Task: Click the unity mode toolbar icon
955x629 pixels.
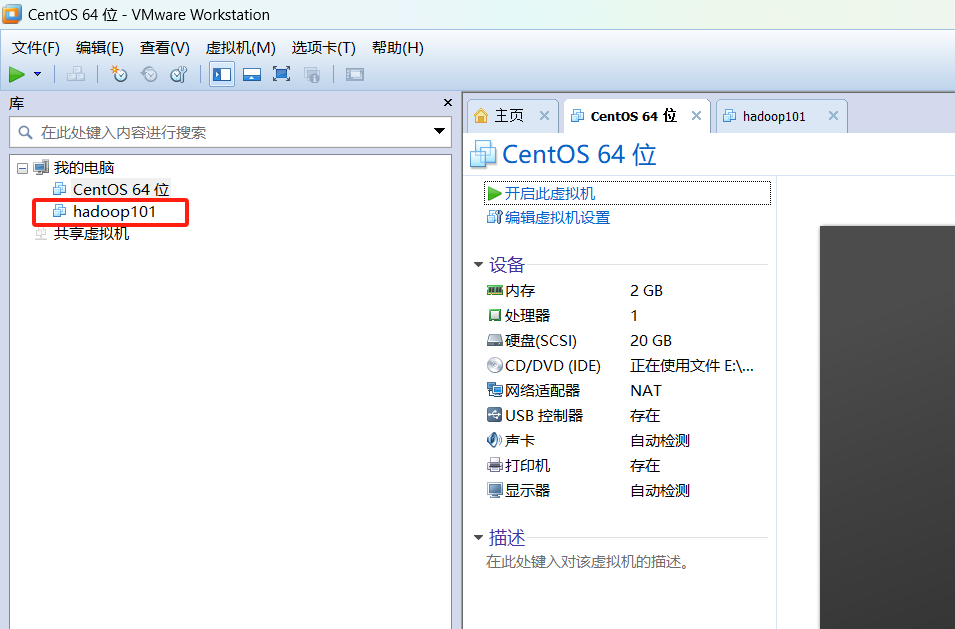Action: (312, 74)
